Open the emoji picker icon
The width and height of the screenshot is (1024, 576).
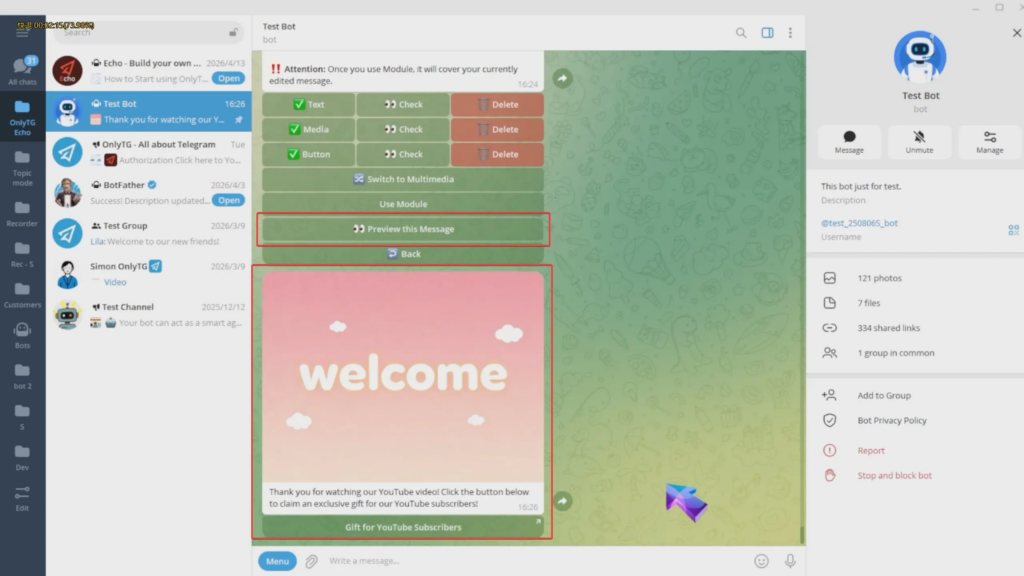point(761,561)
